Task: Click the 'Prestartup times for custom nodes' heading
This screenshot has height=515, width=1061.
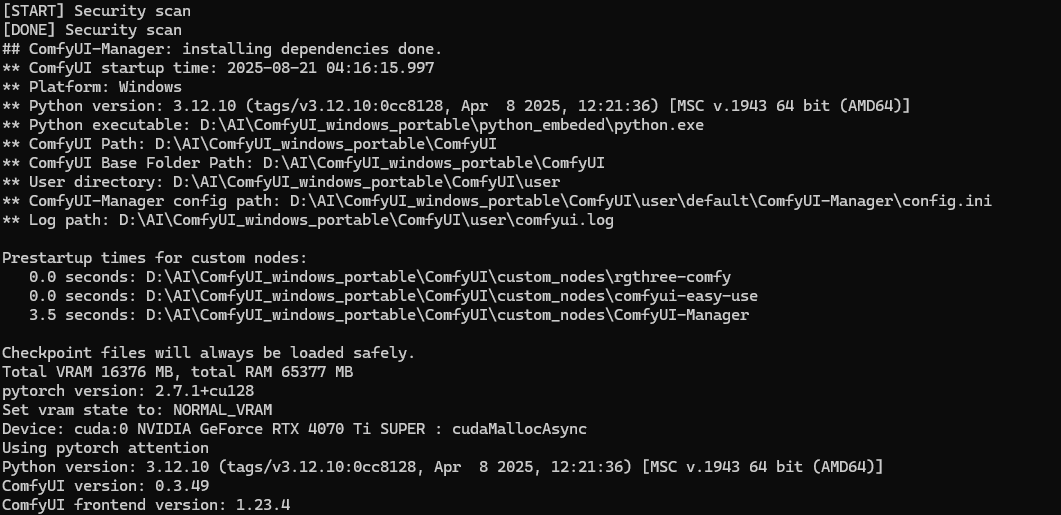Action: click(x=155, y=258)
